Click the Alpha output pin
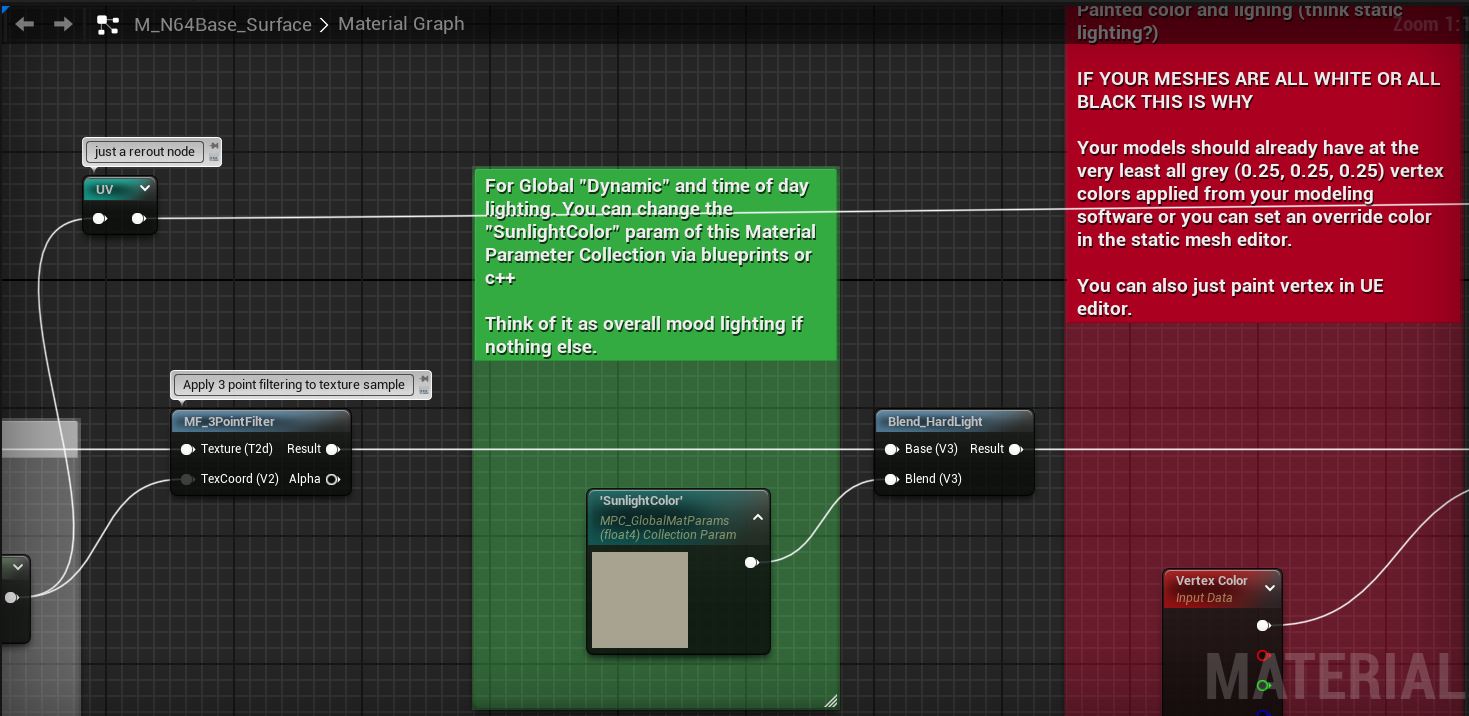Image resolution: width=1469 pixels, height=716 pixels. 333,479
